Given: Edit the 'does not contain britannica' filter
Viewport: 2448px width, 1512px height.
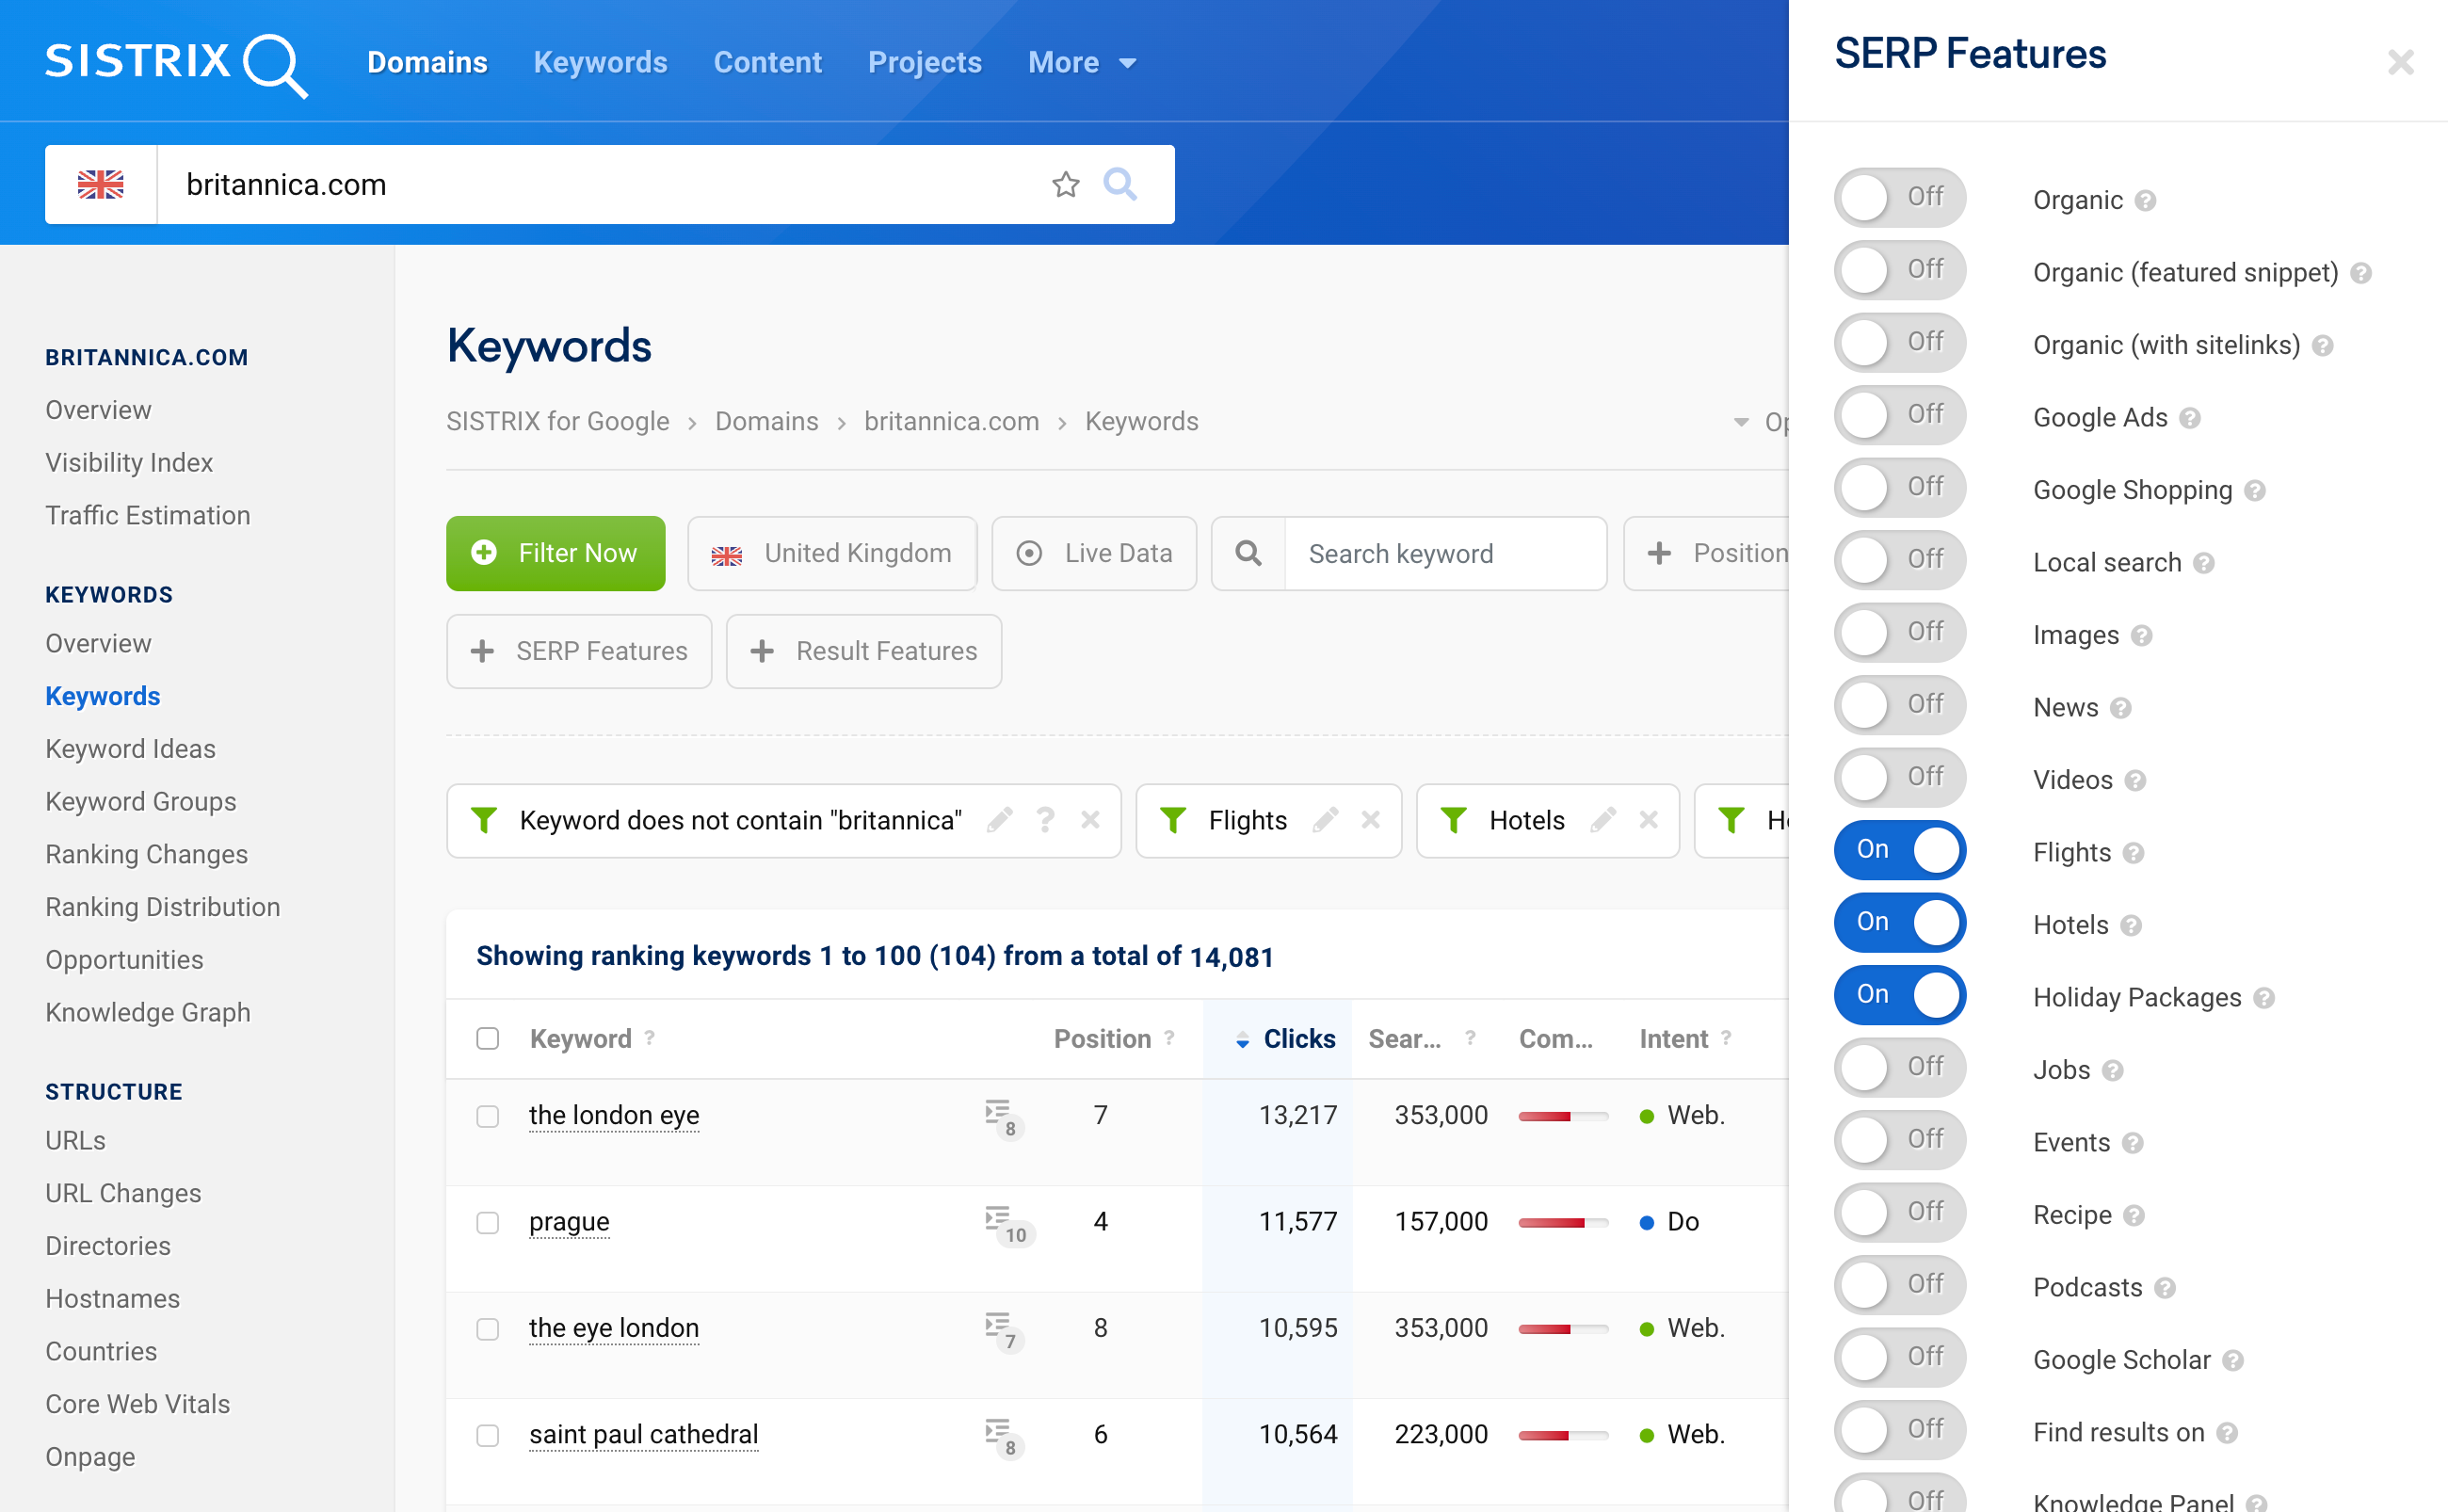Looking at the screenshot, I should pos(999,820).
